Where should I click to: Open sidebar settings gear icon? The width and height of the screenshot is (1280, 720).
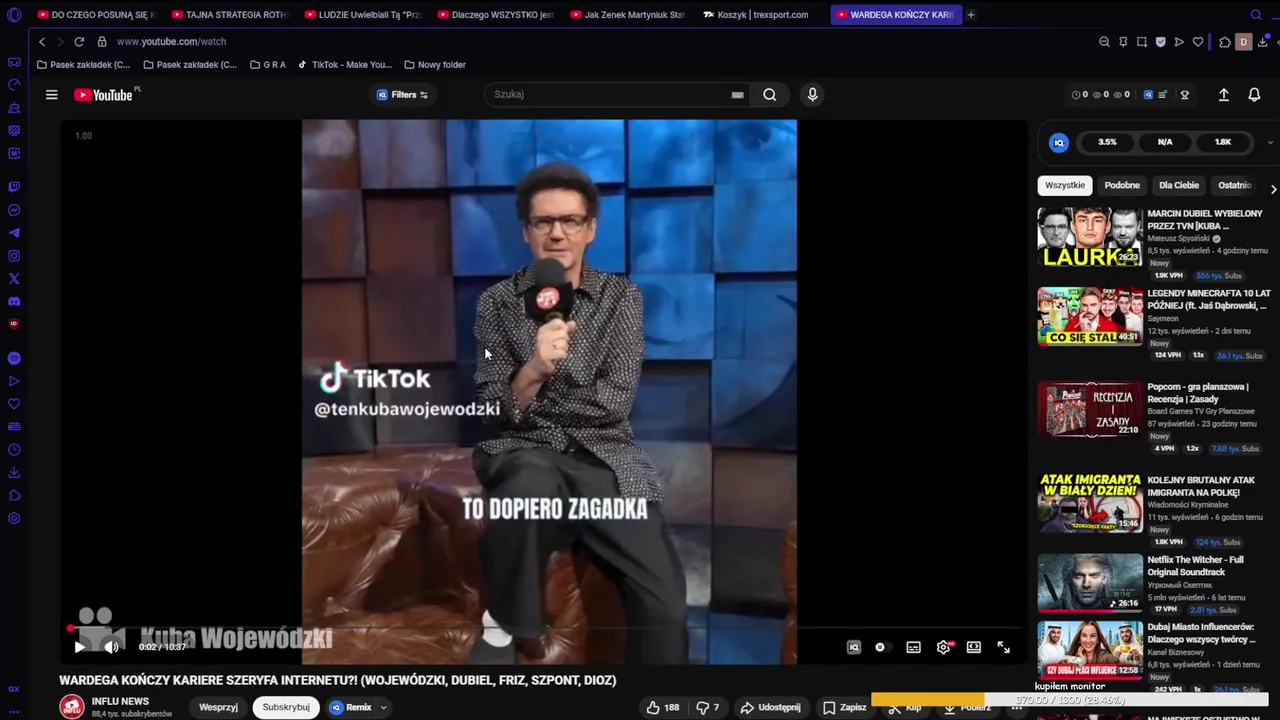pyautogui.click(x=14, y=518)
